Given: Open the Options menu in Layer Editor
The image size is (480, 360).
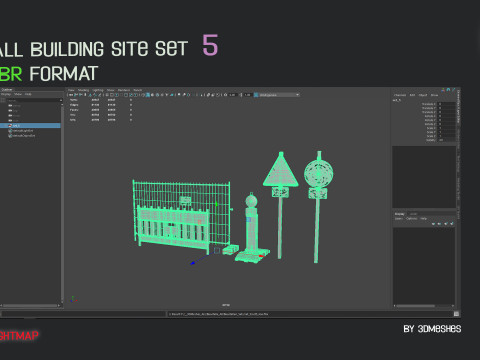Looking at the screenshot, I should point(412,219).
